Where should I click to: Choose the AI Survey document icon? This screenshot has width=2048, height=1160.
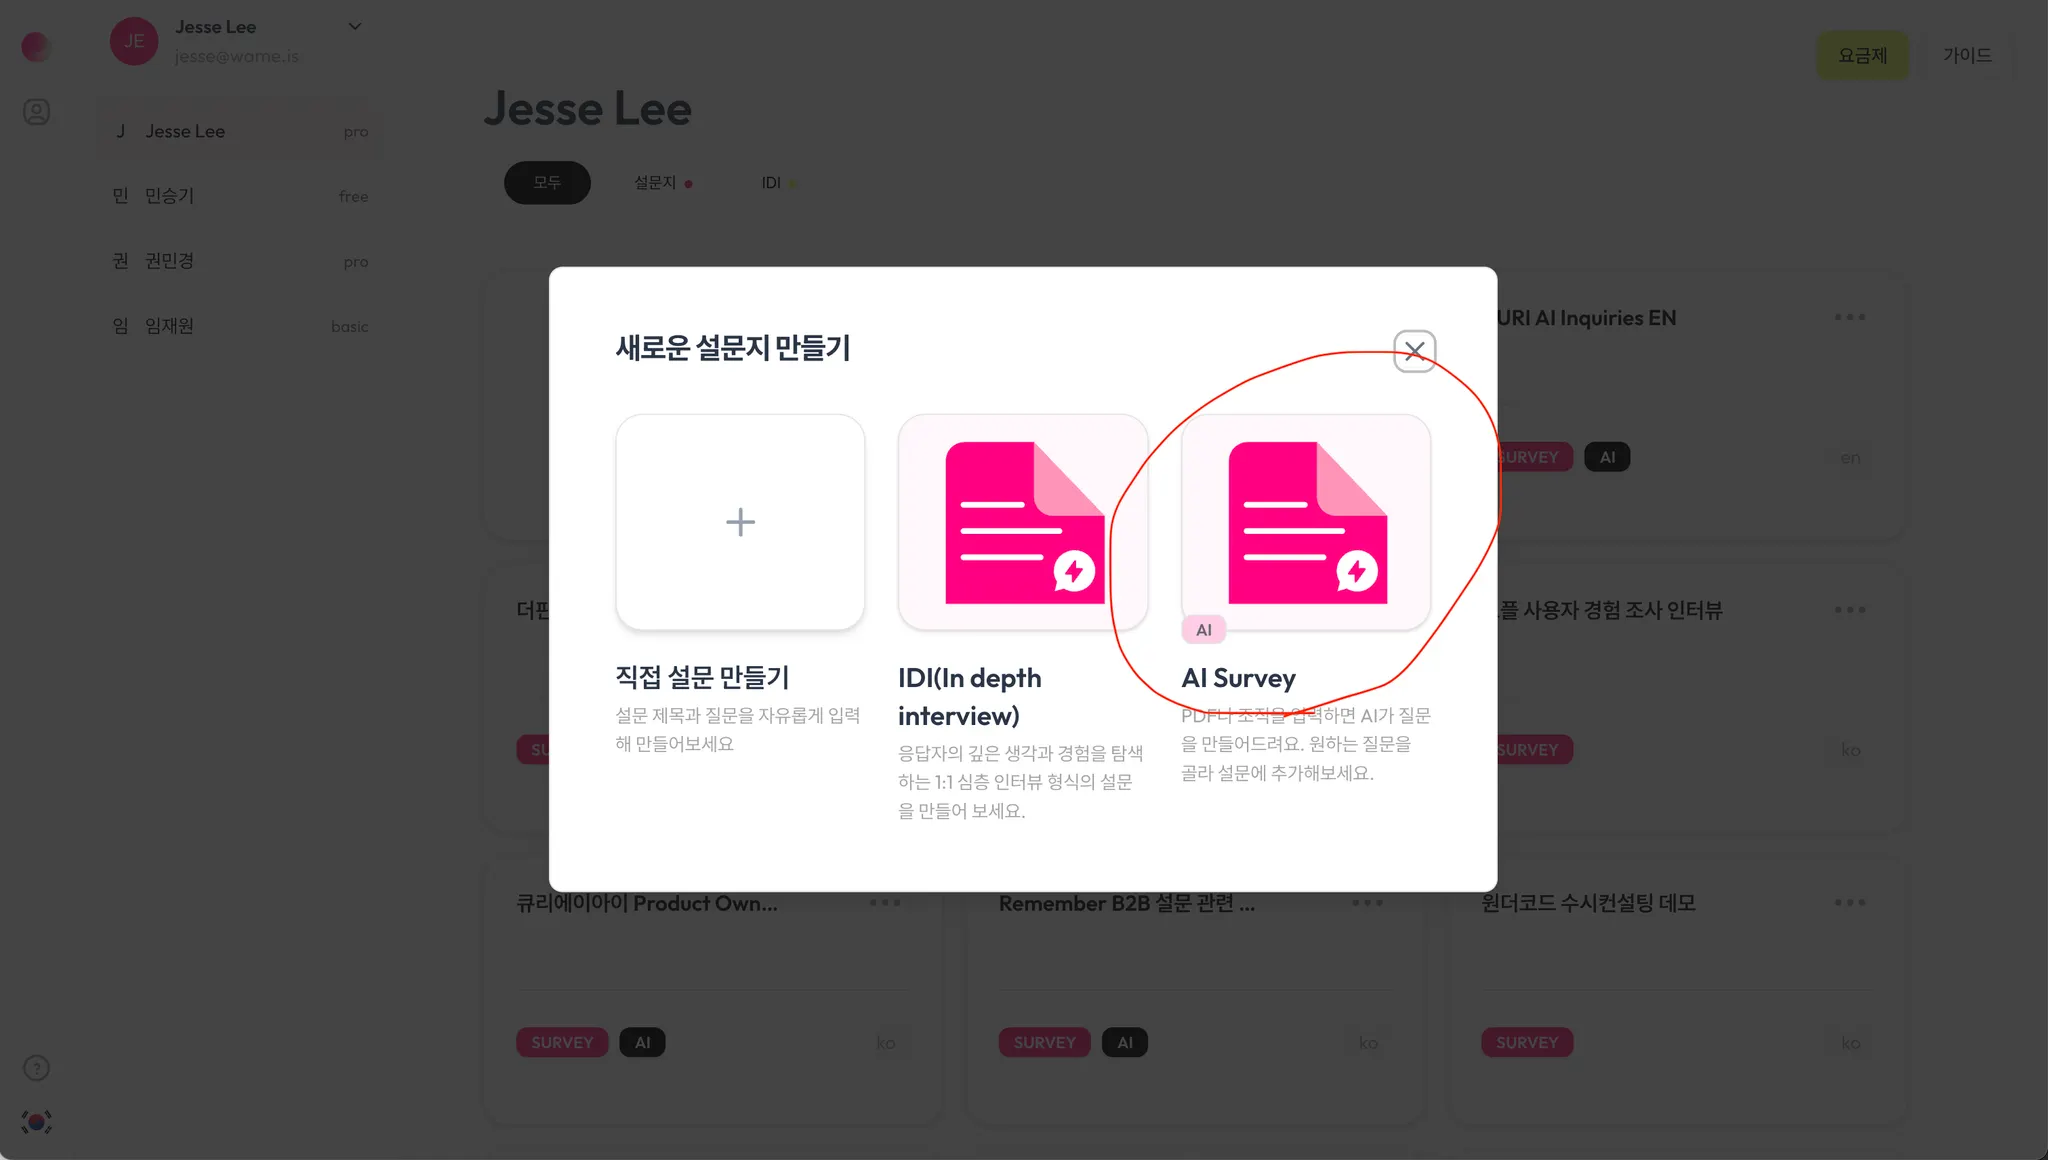click(1306, 522)
